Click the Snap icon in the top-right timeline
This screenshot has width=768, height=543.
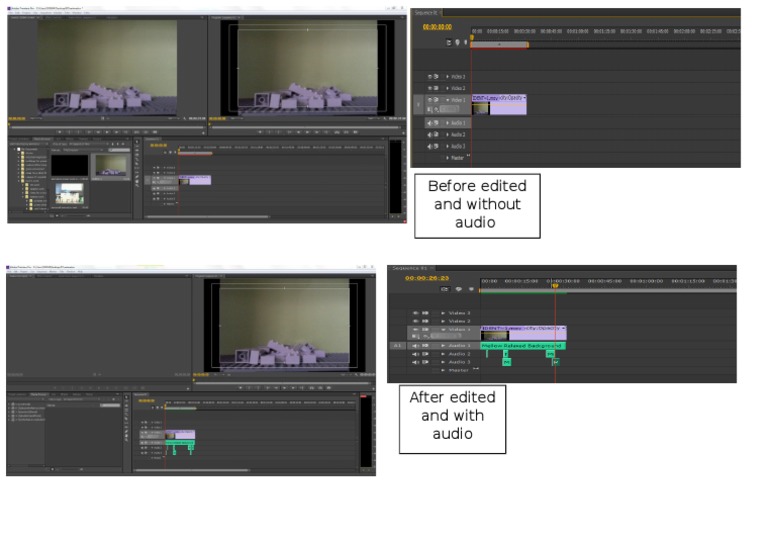[x=449, y=43]
